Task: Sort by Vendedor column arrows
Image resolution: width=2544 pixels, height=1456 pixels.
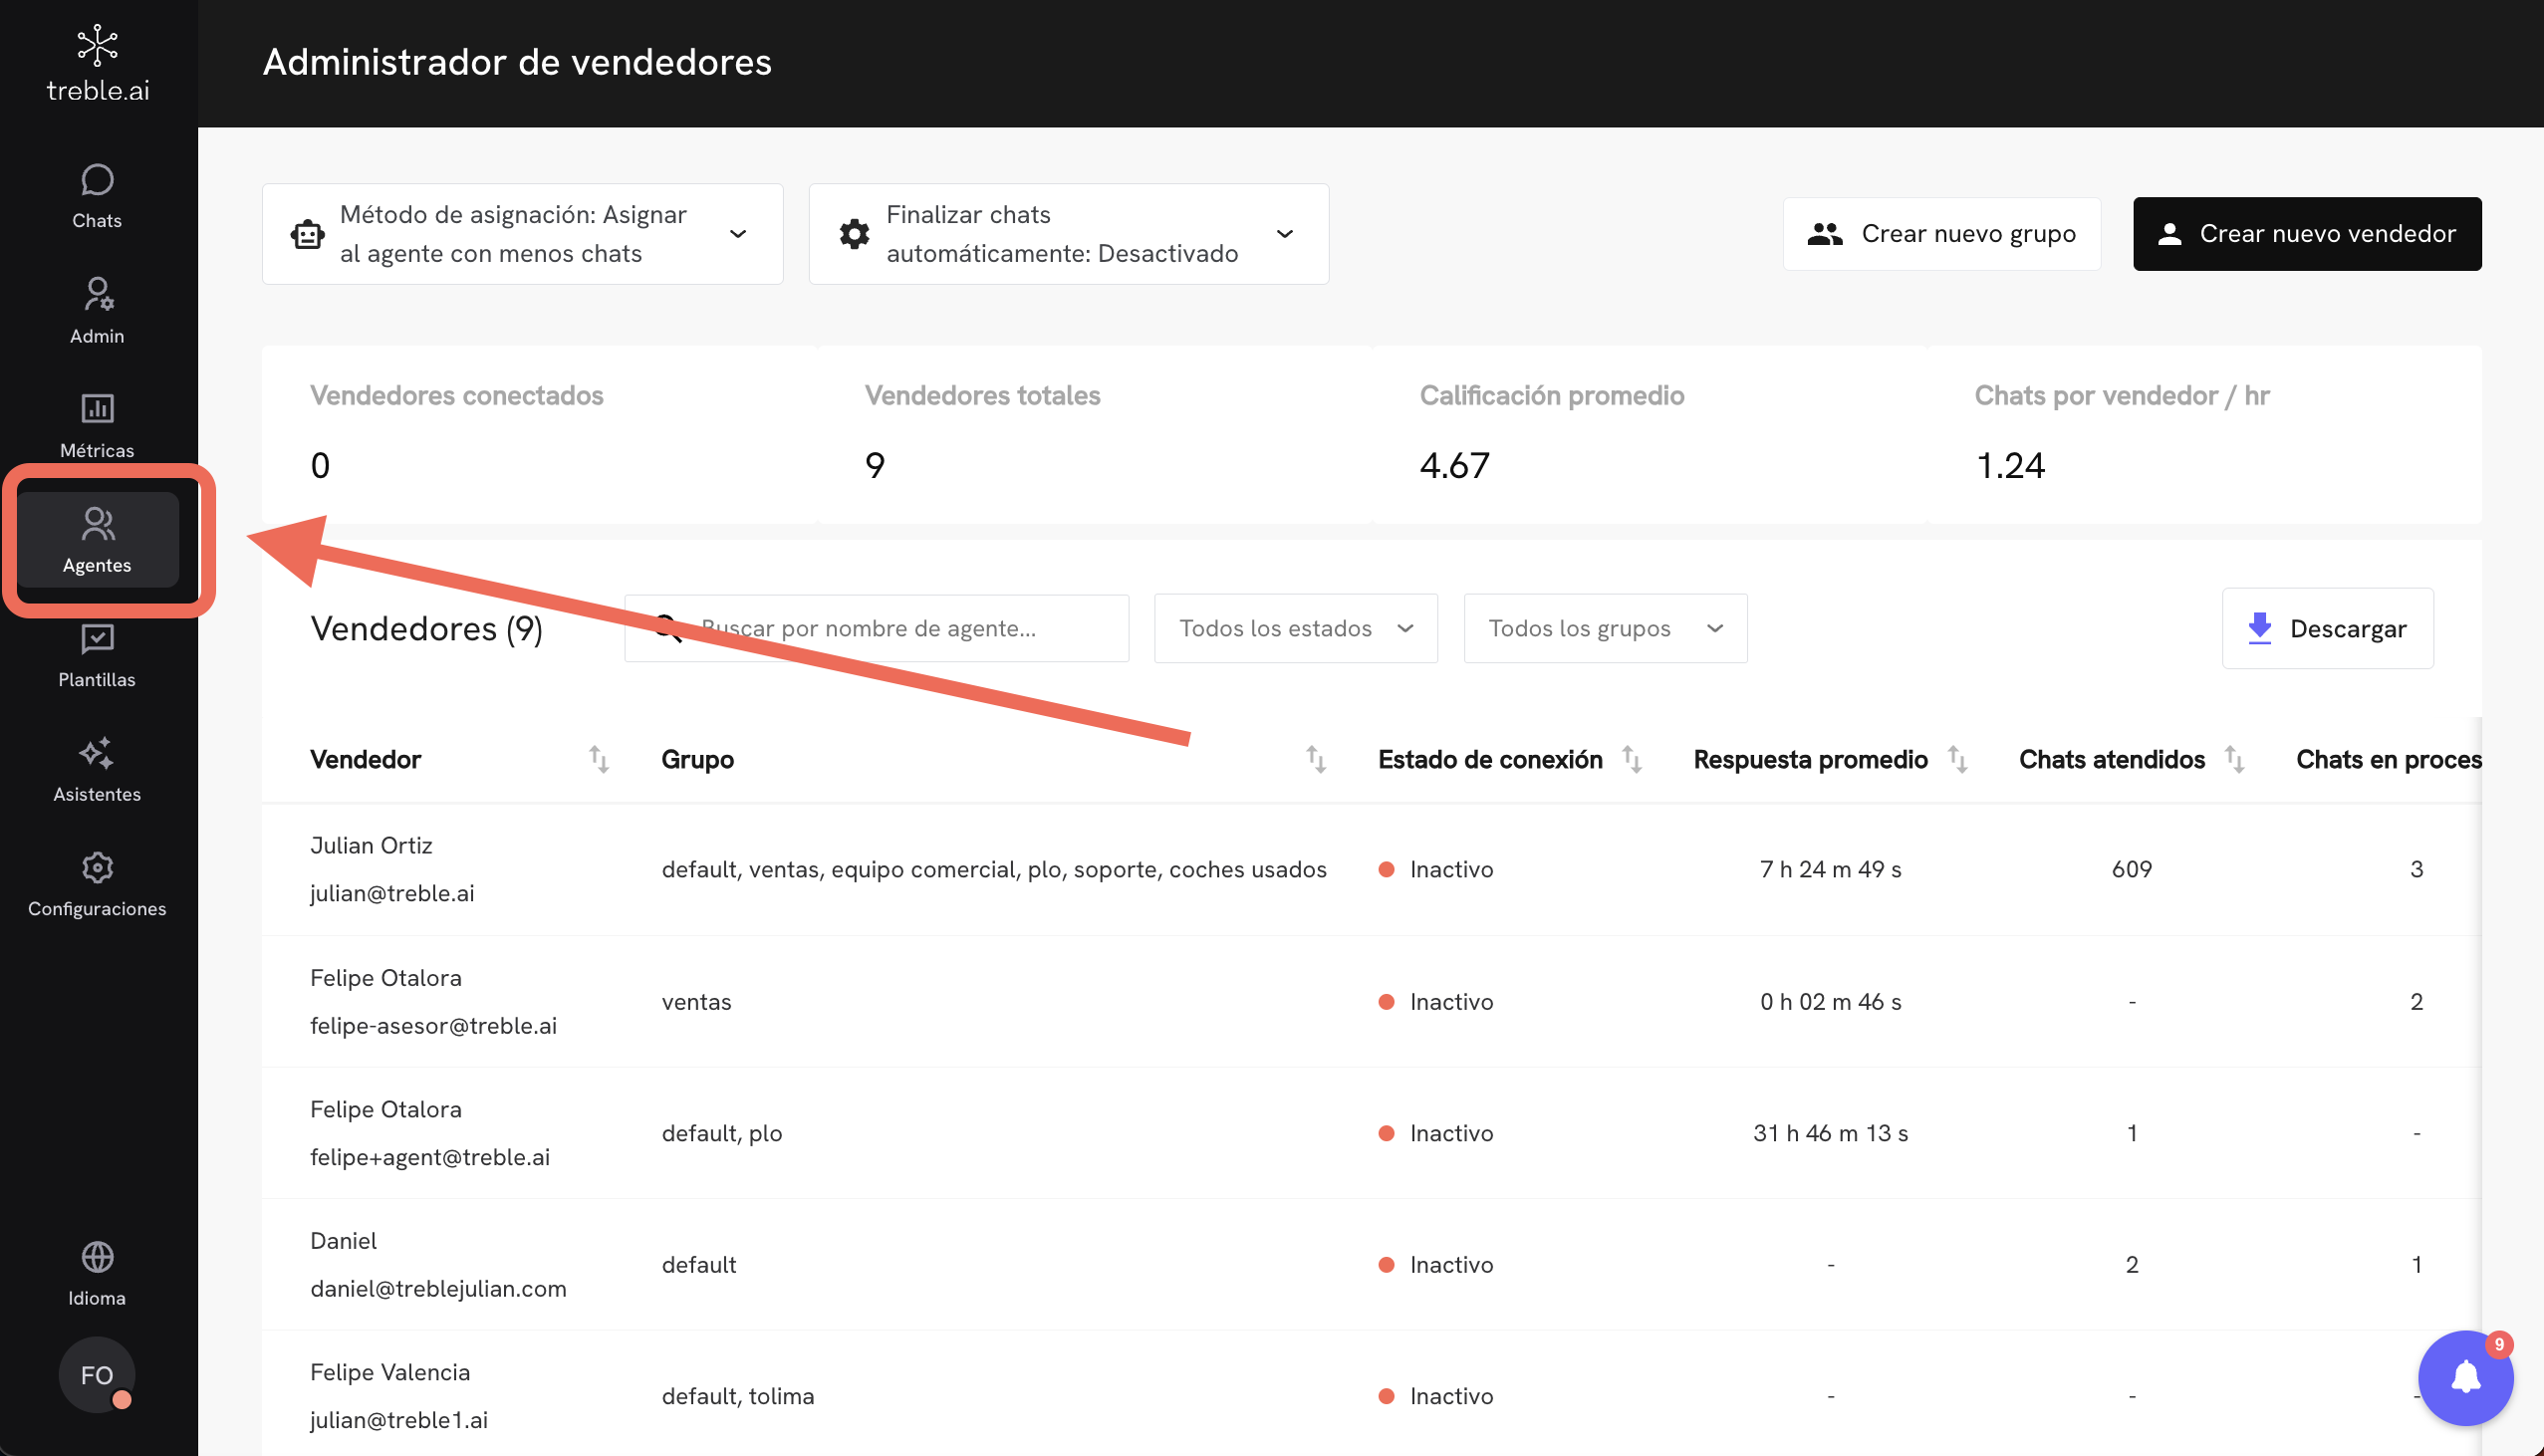Action: pos(599,759)
